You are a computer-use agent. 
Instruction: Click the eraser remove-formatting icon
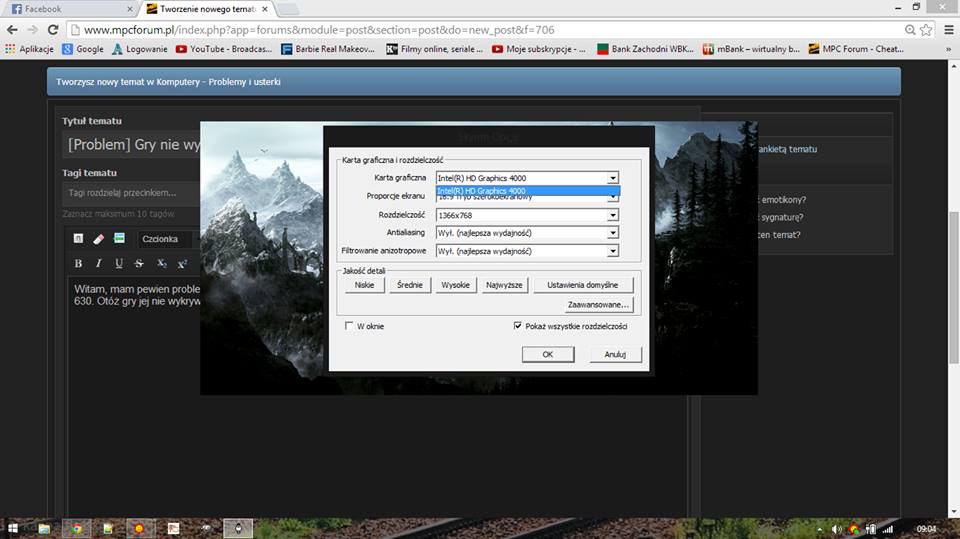99,239
